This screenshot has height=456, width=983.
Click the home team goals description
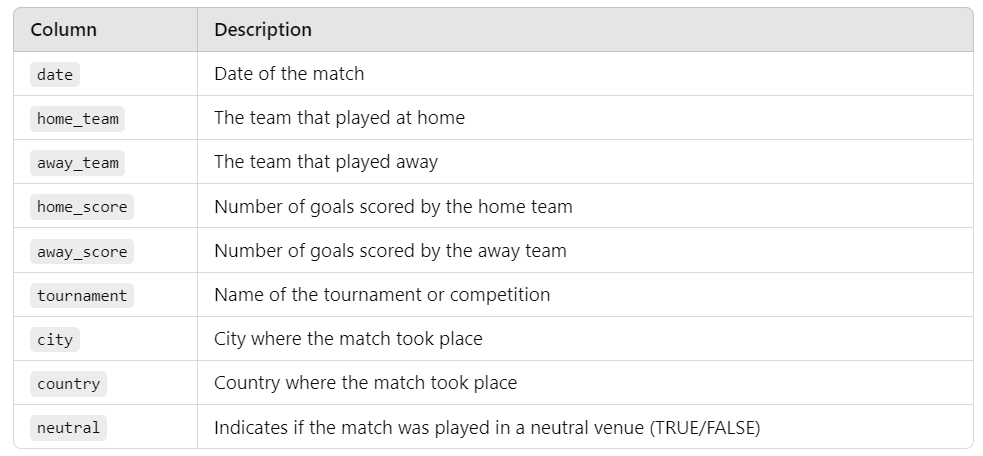[393, 206]
